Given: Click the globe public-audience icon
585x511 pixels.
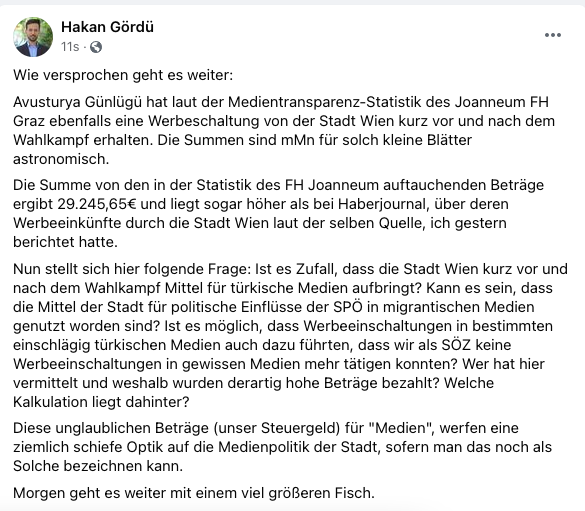Looking at the screenshot, I should click(96, 47).
